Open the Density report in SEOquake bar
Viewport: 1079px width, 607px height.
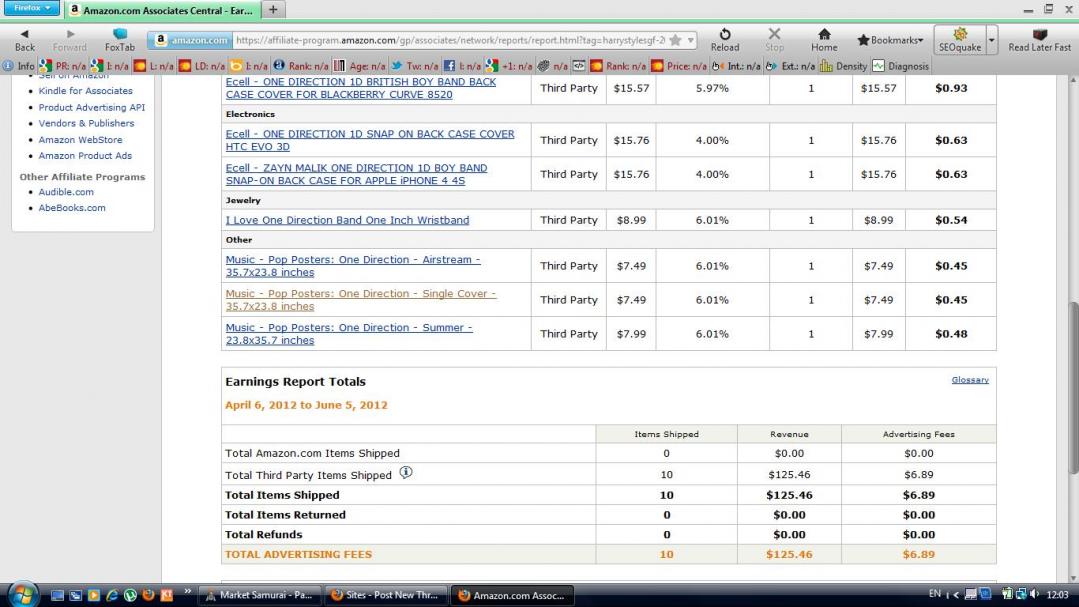click(844, 66)
